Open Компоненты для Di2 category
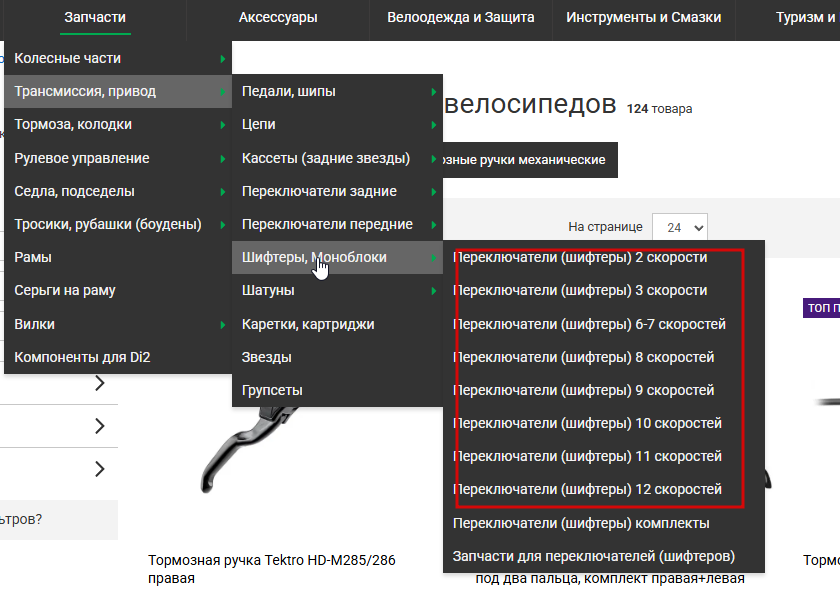840x599 pixels. coord(118,357)
